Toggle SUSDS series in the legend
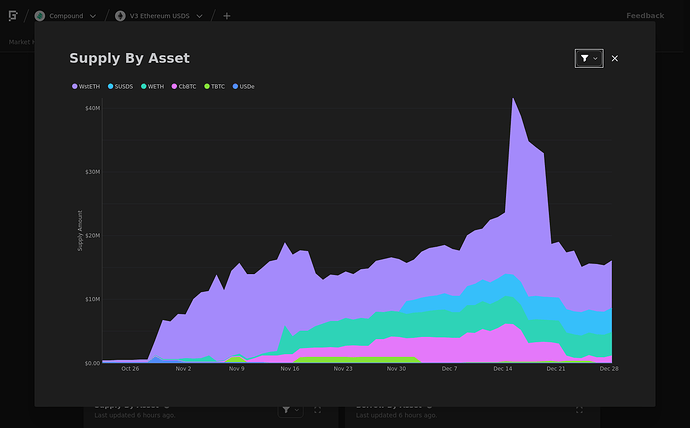The image size is (690, 428). (123, 87)
